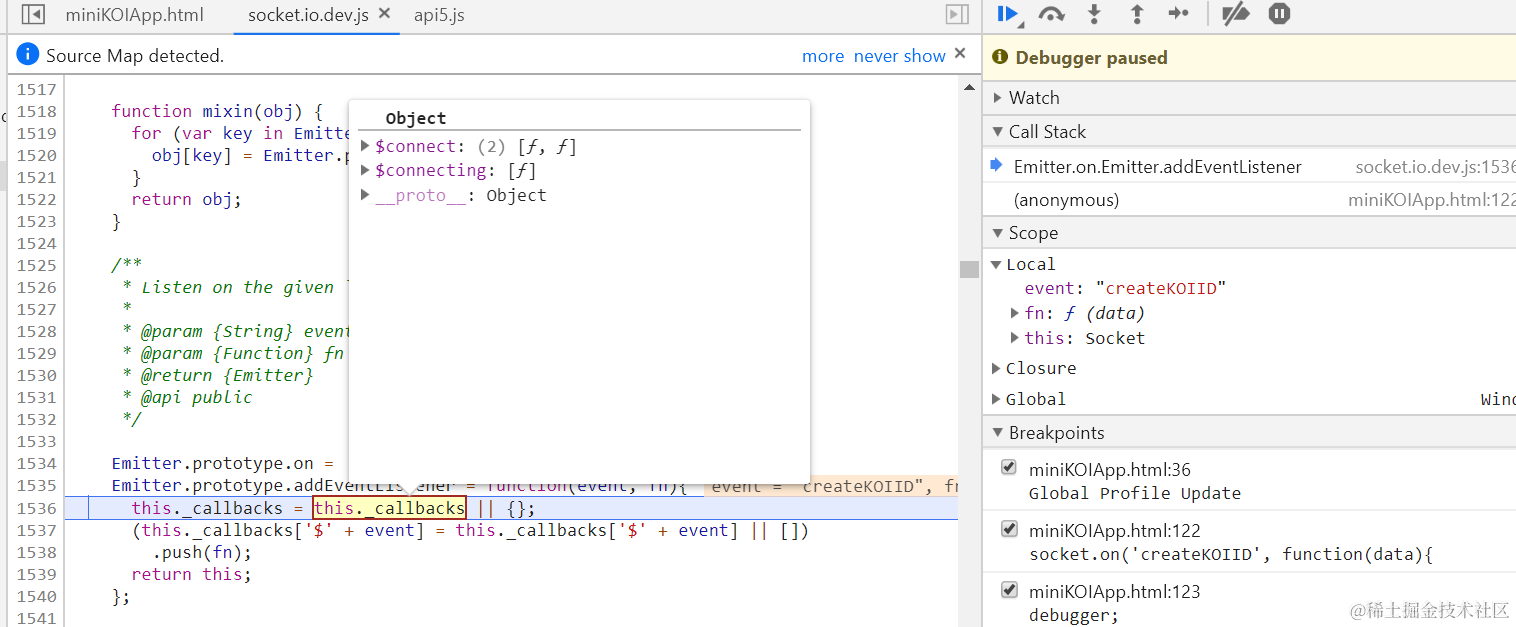Step into next function call
This screenshot has width=1516, height=627.
pyautogui.click(x=1094, y=14)
